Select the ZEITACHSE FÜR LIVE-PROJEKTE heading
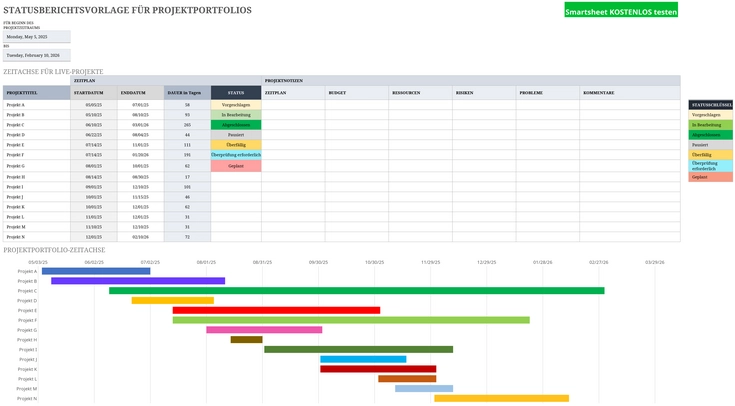Viewport: 735px width, 406px height. point(53,72)
